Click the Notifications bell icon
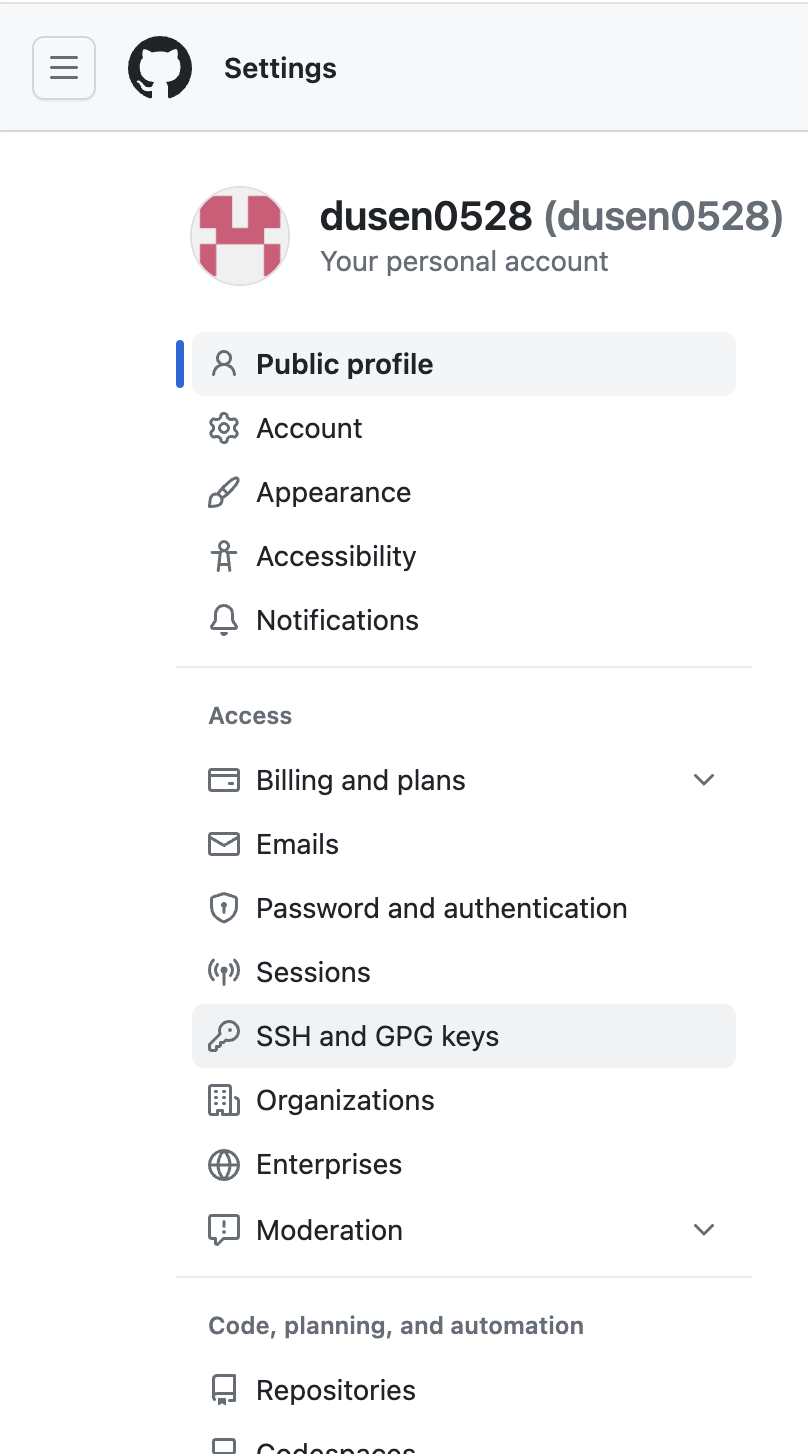Screen dimensions: 808x1454 click(x=224, y=621)
